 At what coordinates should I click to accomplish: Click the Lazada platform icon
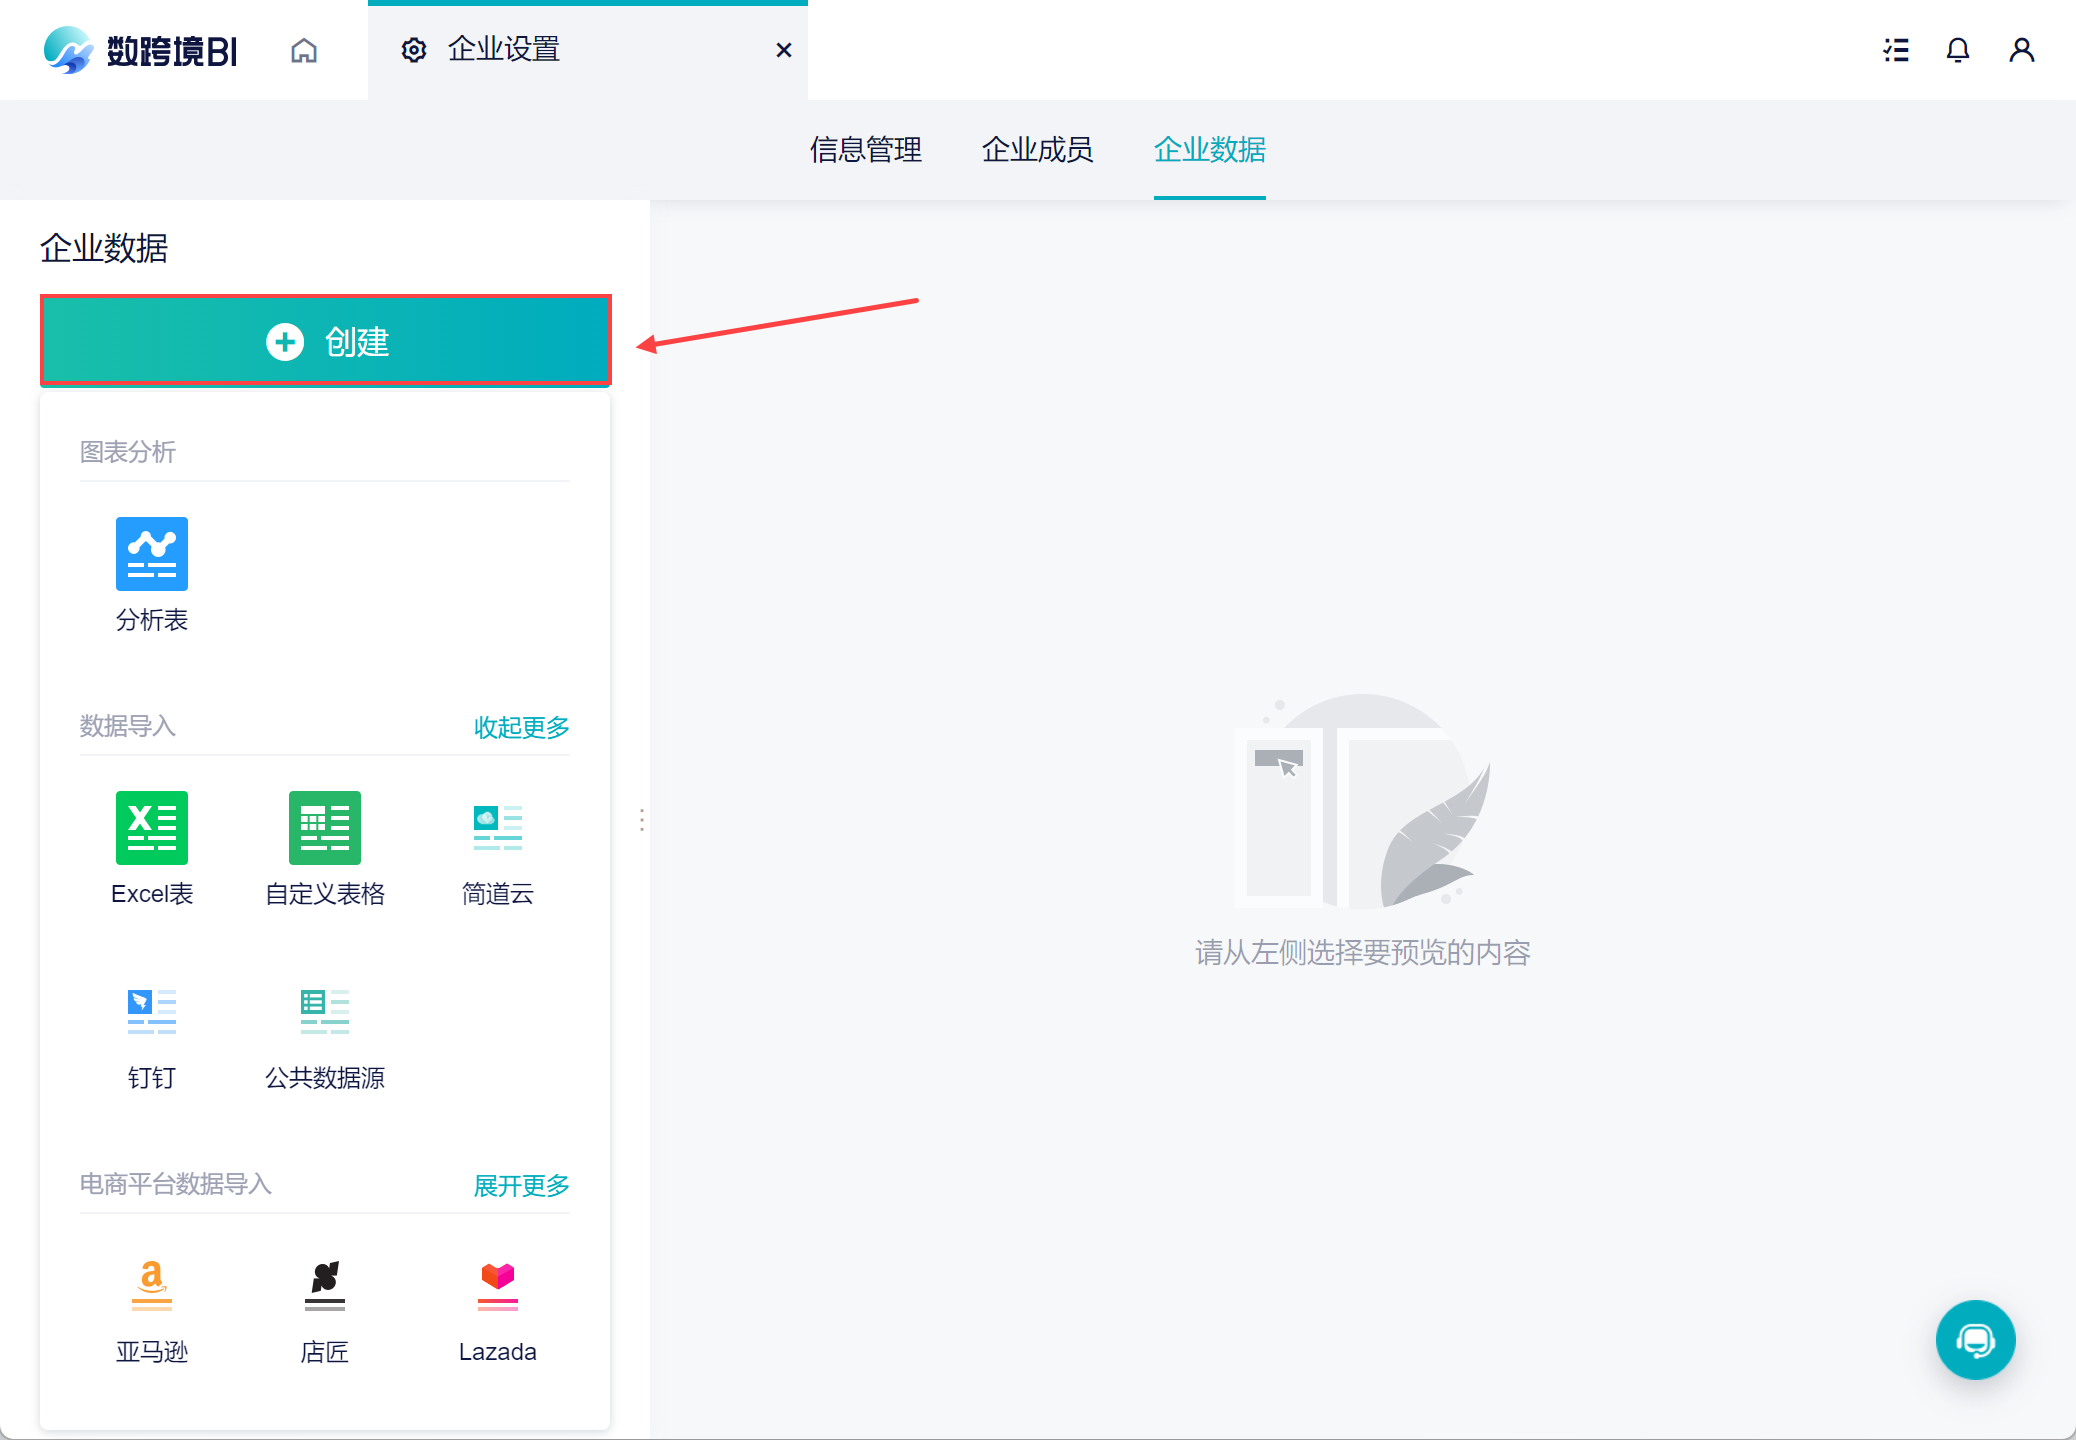(x=497, y=1286)
